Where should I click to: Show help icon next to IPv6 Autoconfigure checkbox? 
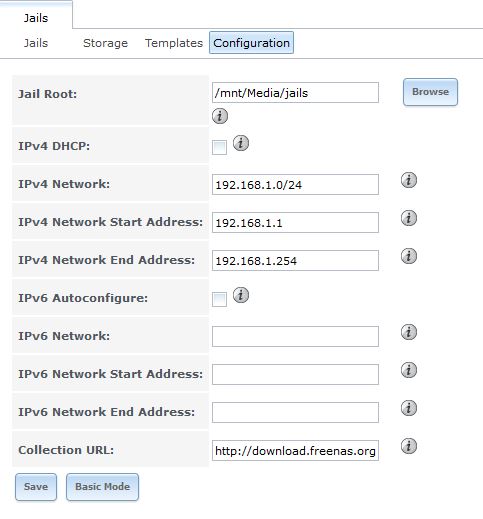coord(241,295)
